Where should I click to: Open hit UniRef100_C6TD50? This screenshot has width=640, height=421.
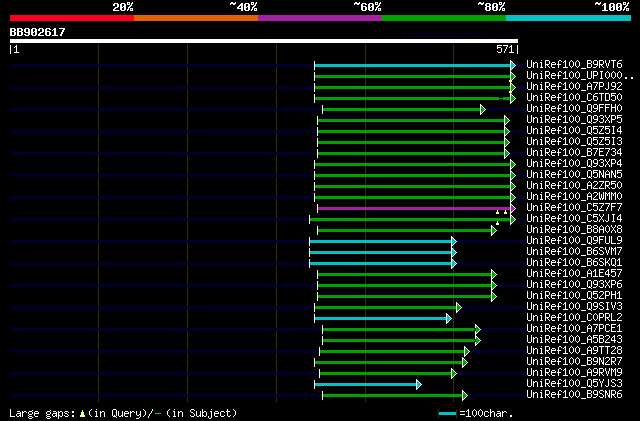pos(574,98)
